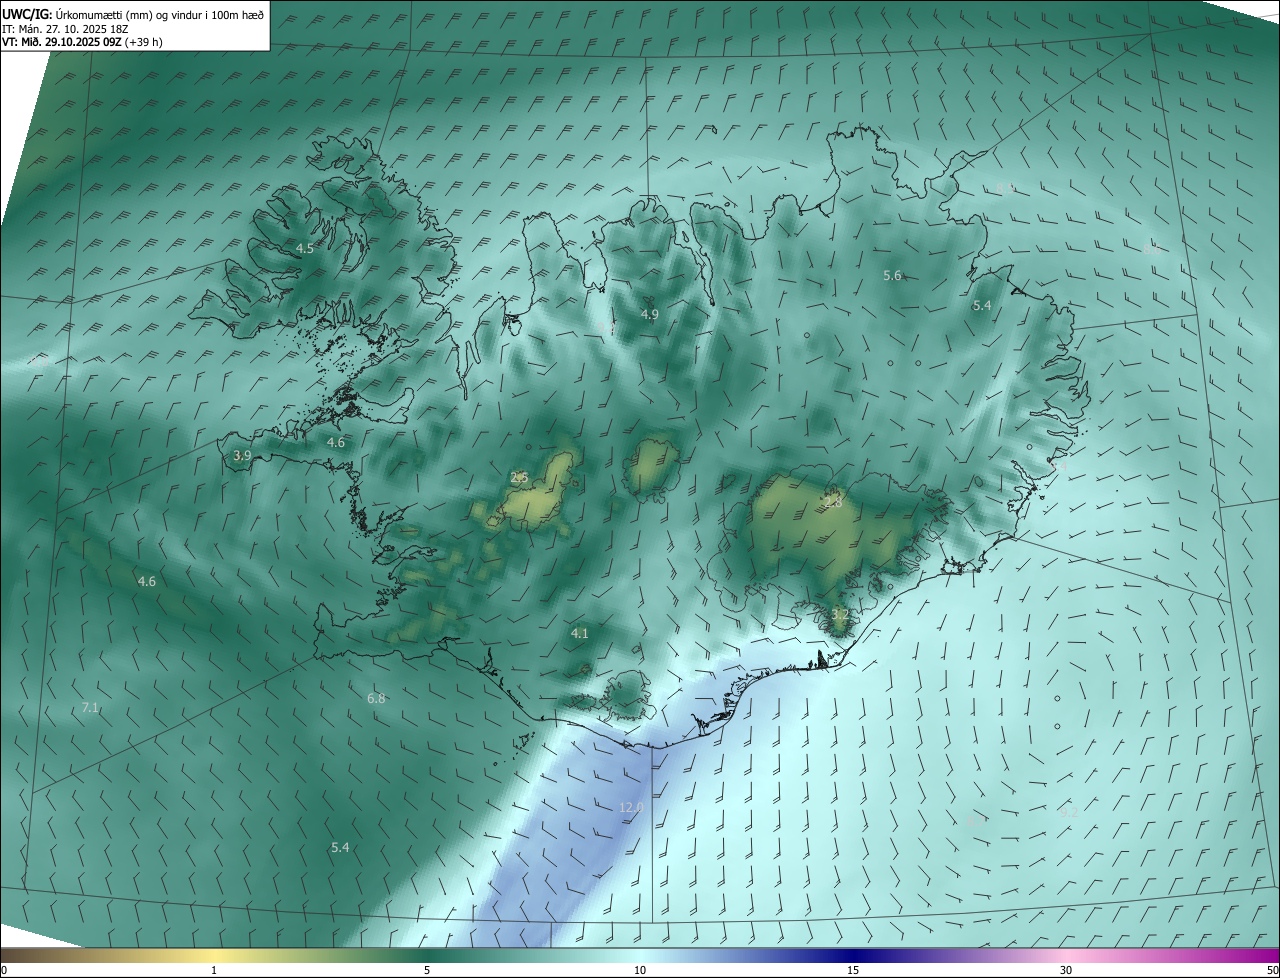Viewport: 1280px width, 978px height.
Task: Select the 5 tick on color scale
Action: [427, 970]
